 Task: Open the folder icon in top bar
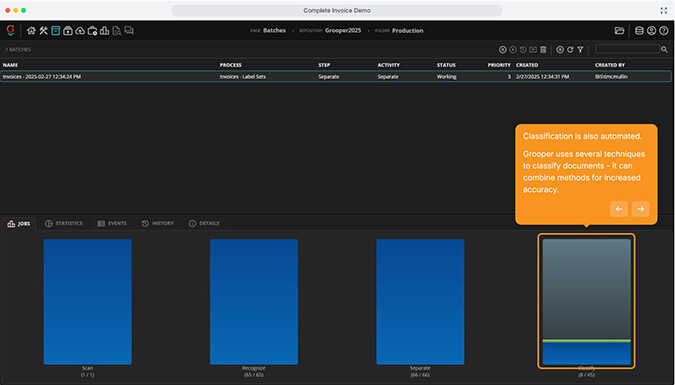pos(619,31)
